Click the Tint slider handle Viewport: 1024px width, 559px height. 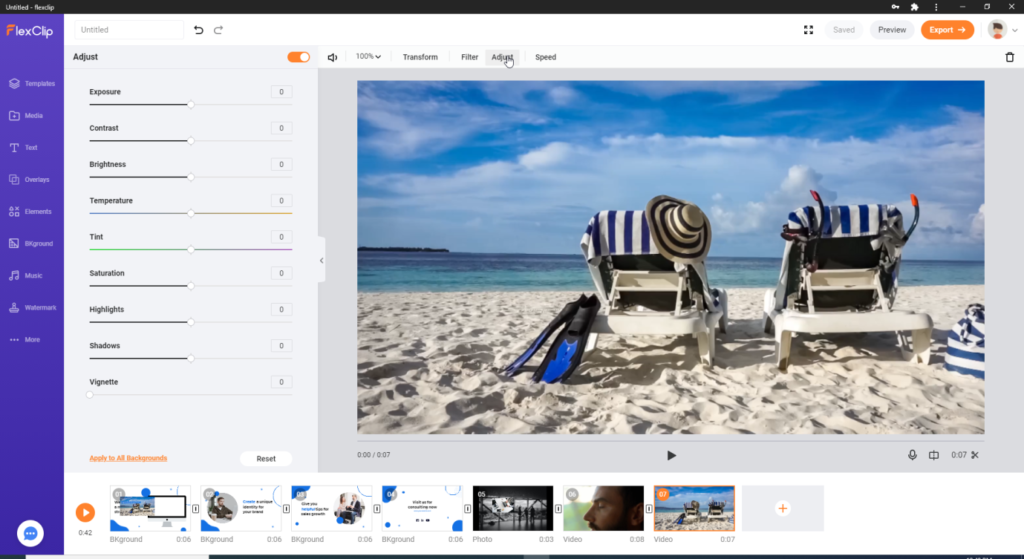coord(191,249)
